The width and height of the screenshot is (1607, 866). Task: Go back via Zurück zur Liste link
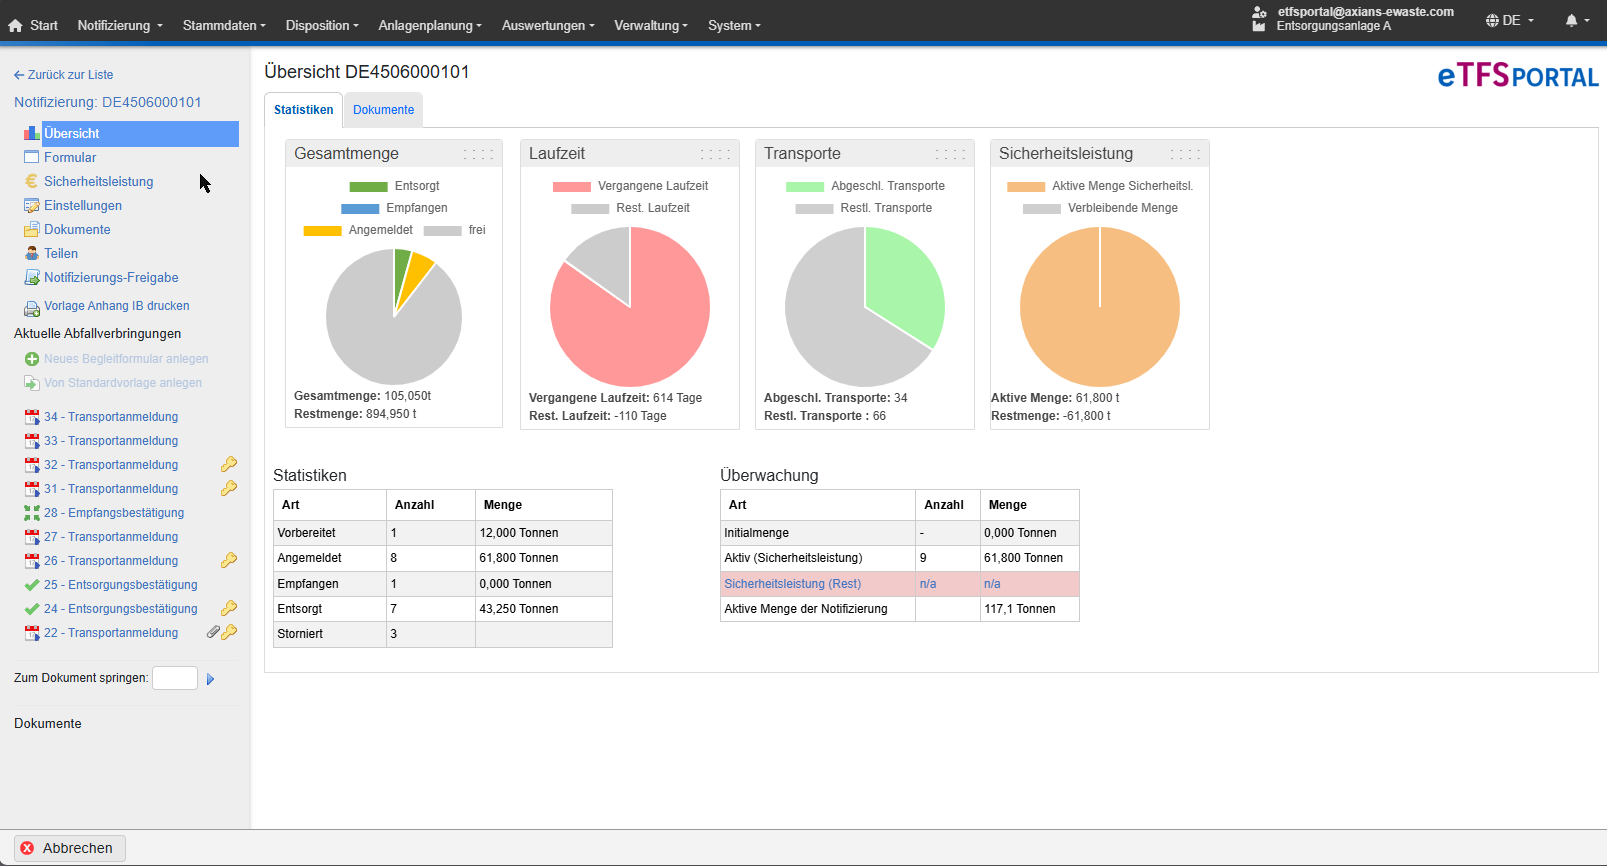click(64, 75)
